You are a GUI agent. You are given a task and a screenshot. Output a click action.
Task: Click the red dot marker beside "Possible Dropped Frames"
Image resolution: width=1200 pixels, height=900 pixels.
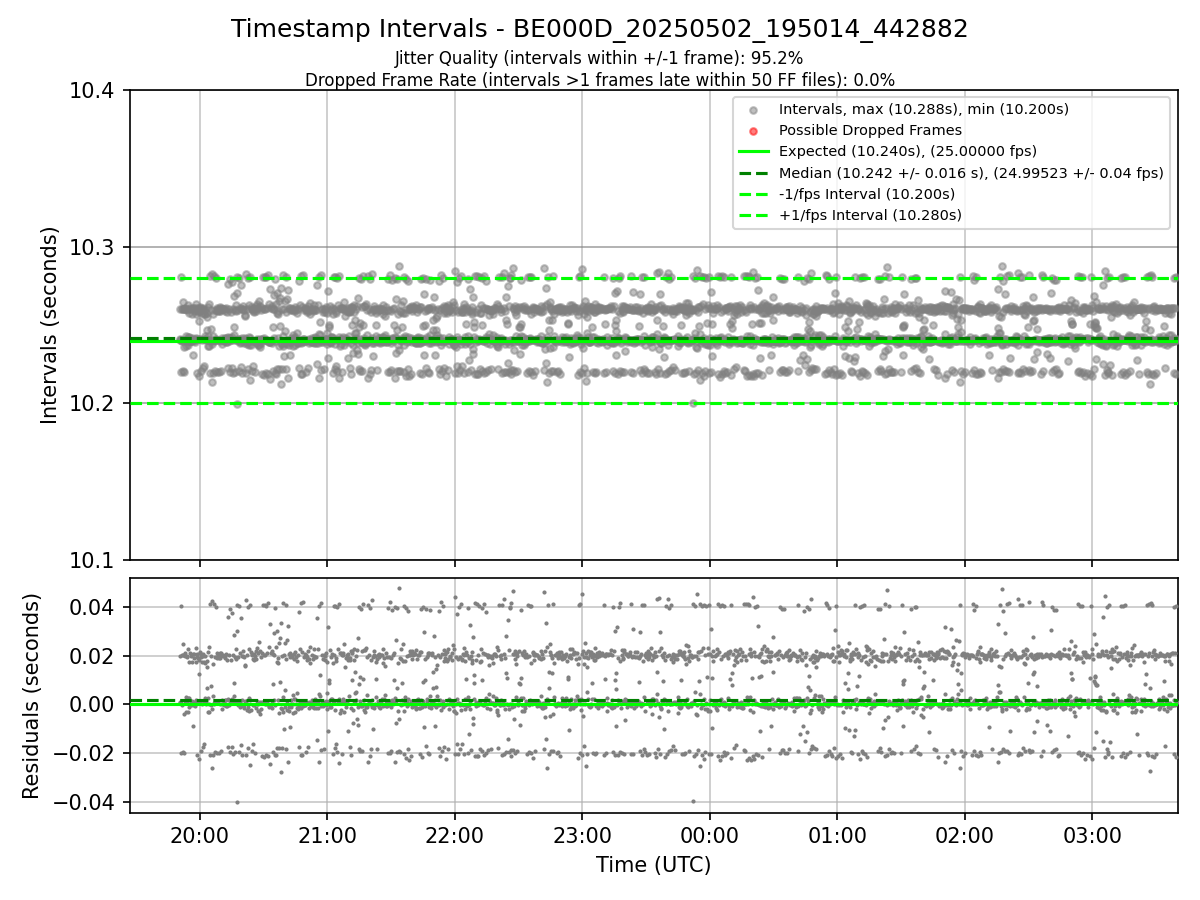coord(754,131)
